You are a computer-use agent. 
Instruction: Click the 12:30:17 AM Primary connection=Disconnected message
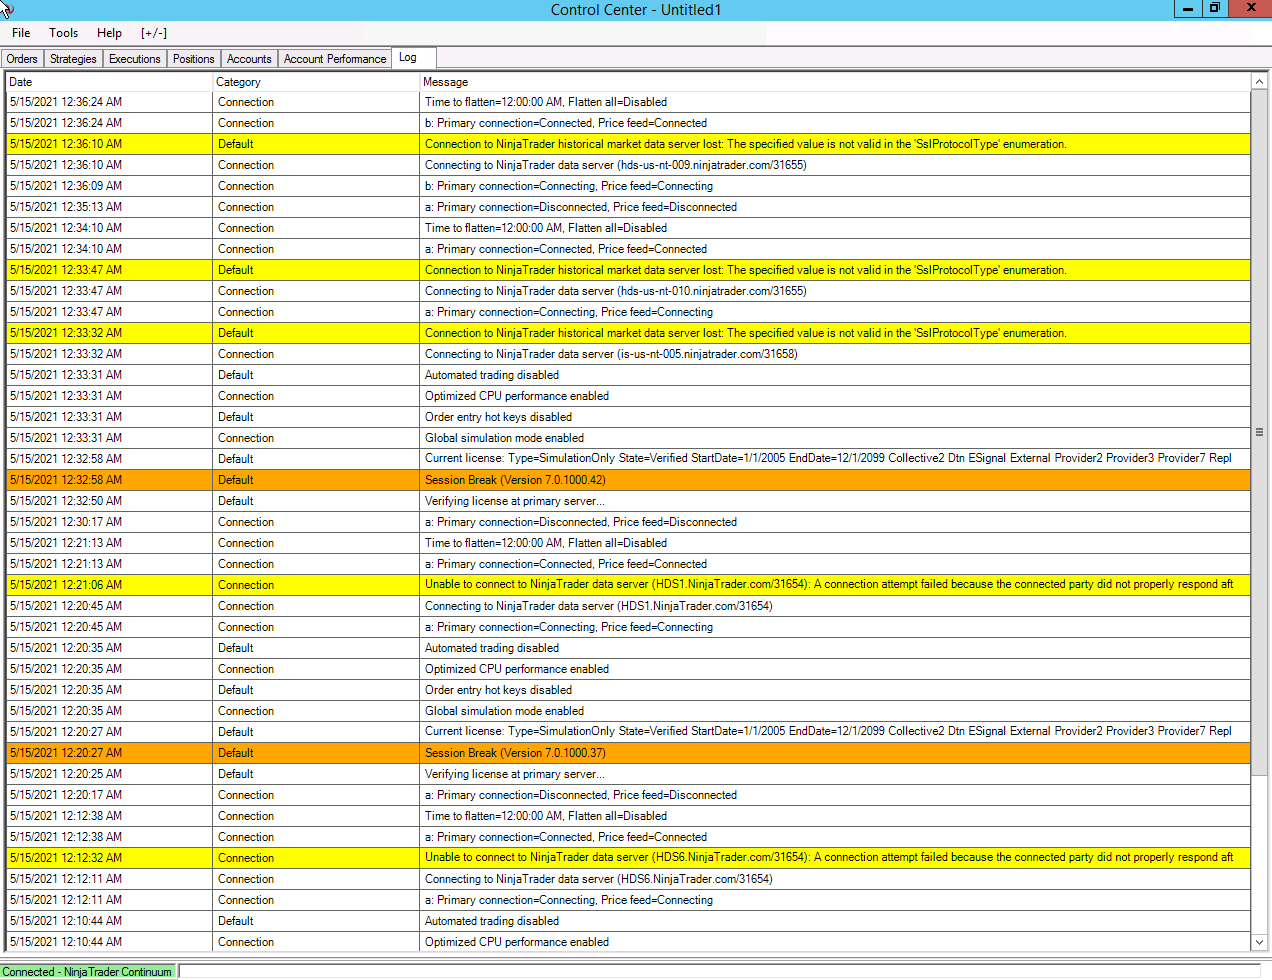[x=581, y=522]
